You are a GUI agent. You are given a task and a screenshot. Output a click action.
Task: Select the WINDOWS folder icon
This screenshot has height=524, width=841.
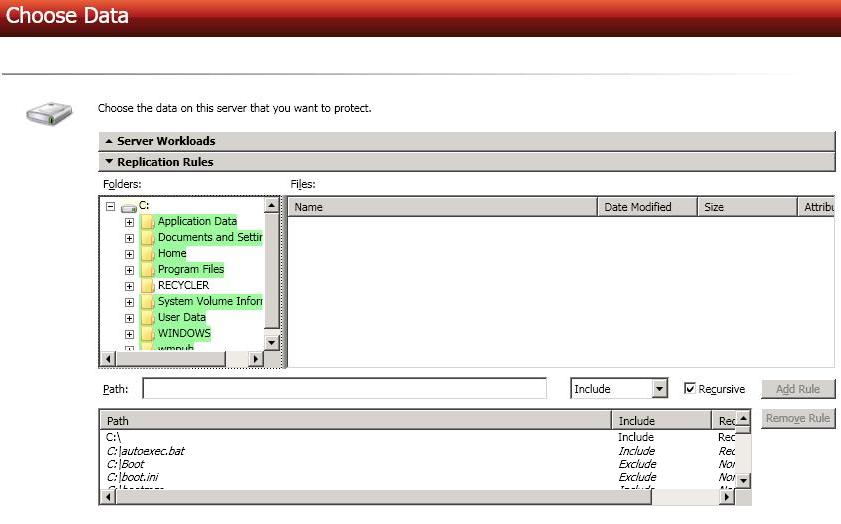[147, 334]
